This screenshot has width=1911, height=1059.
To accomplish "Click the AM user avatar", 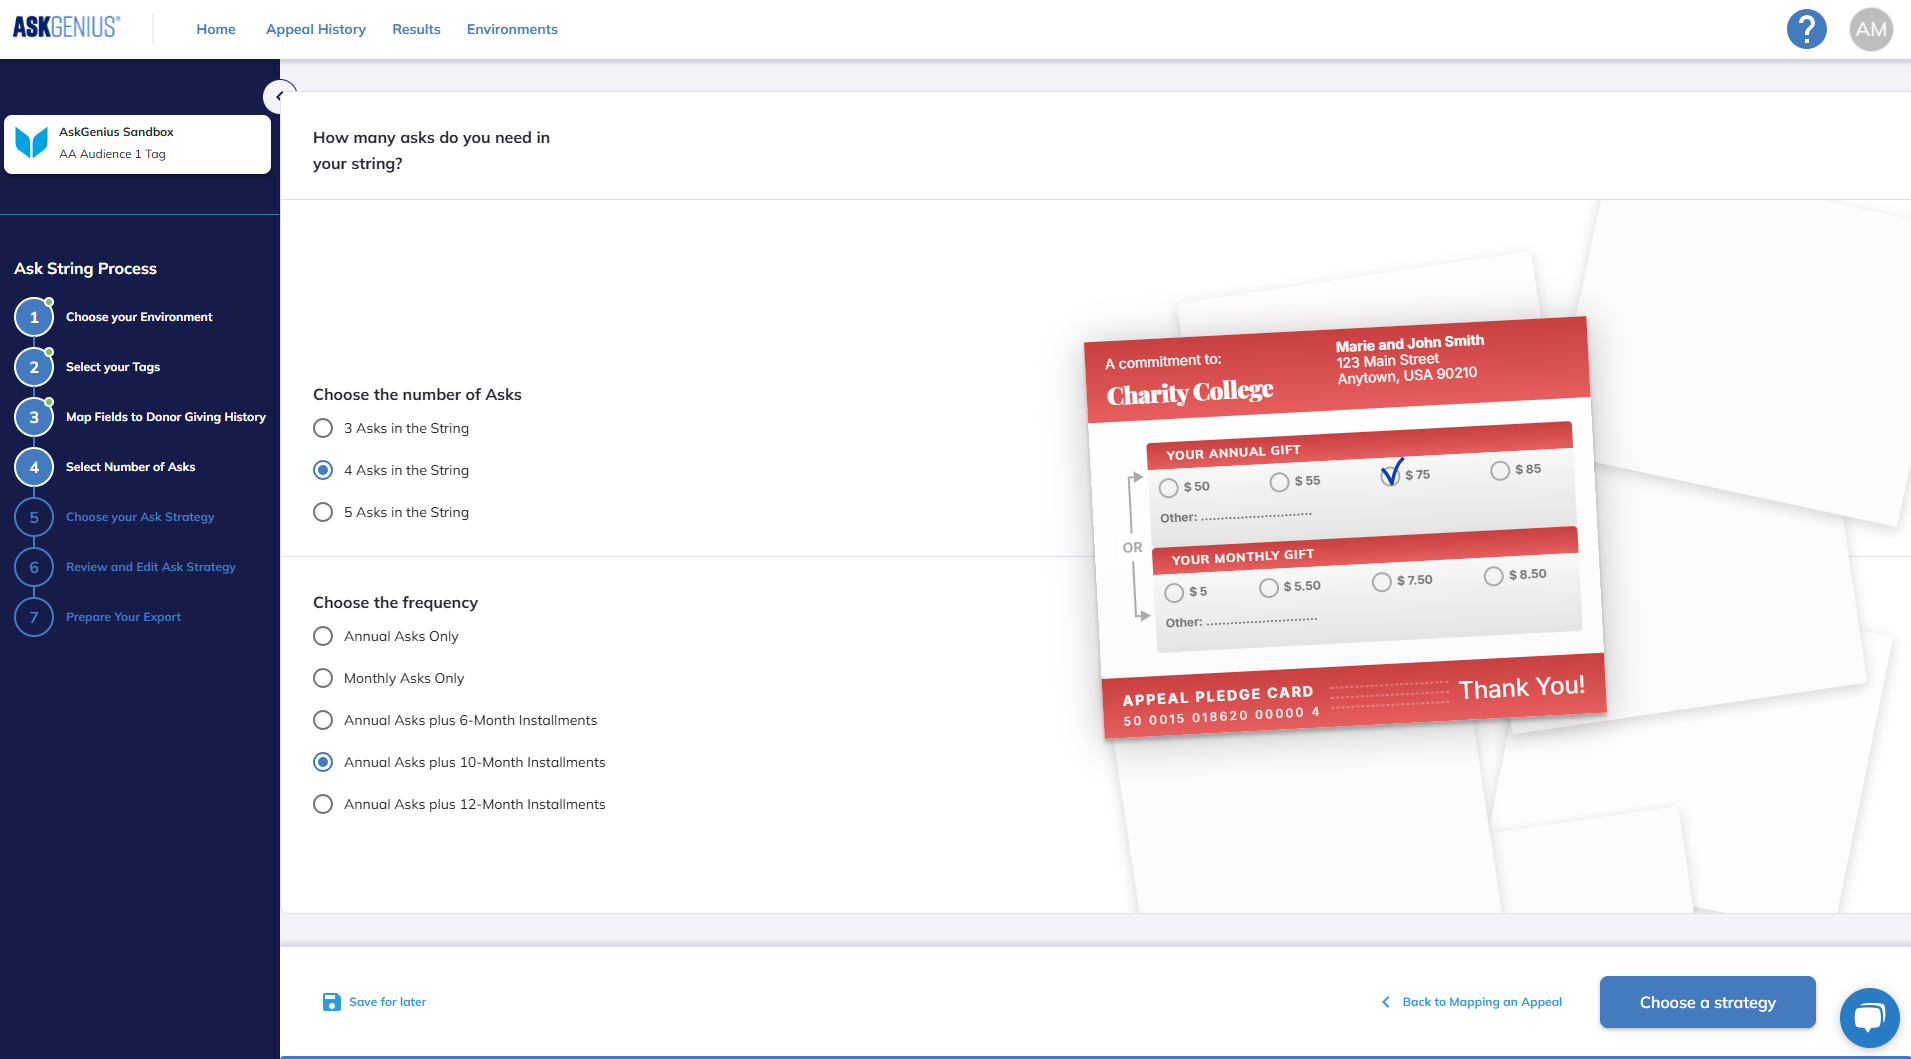I will (x=1870, y=29).
